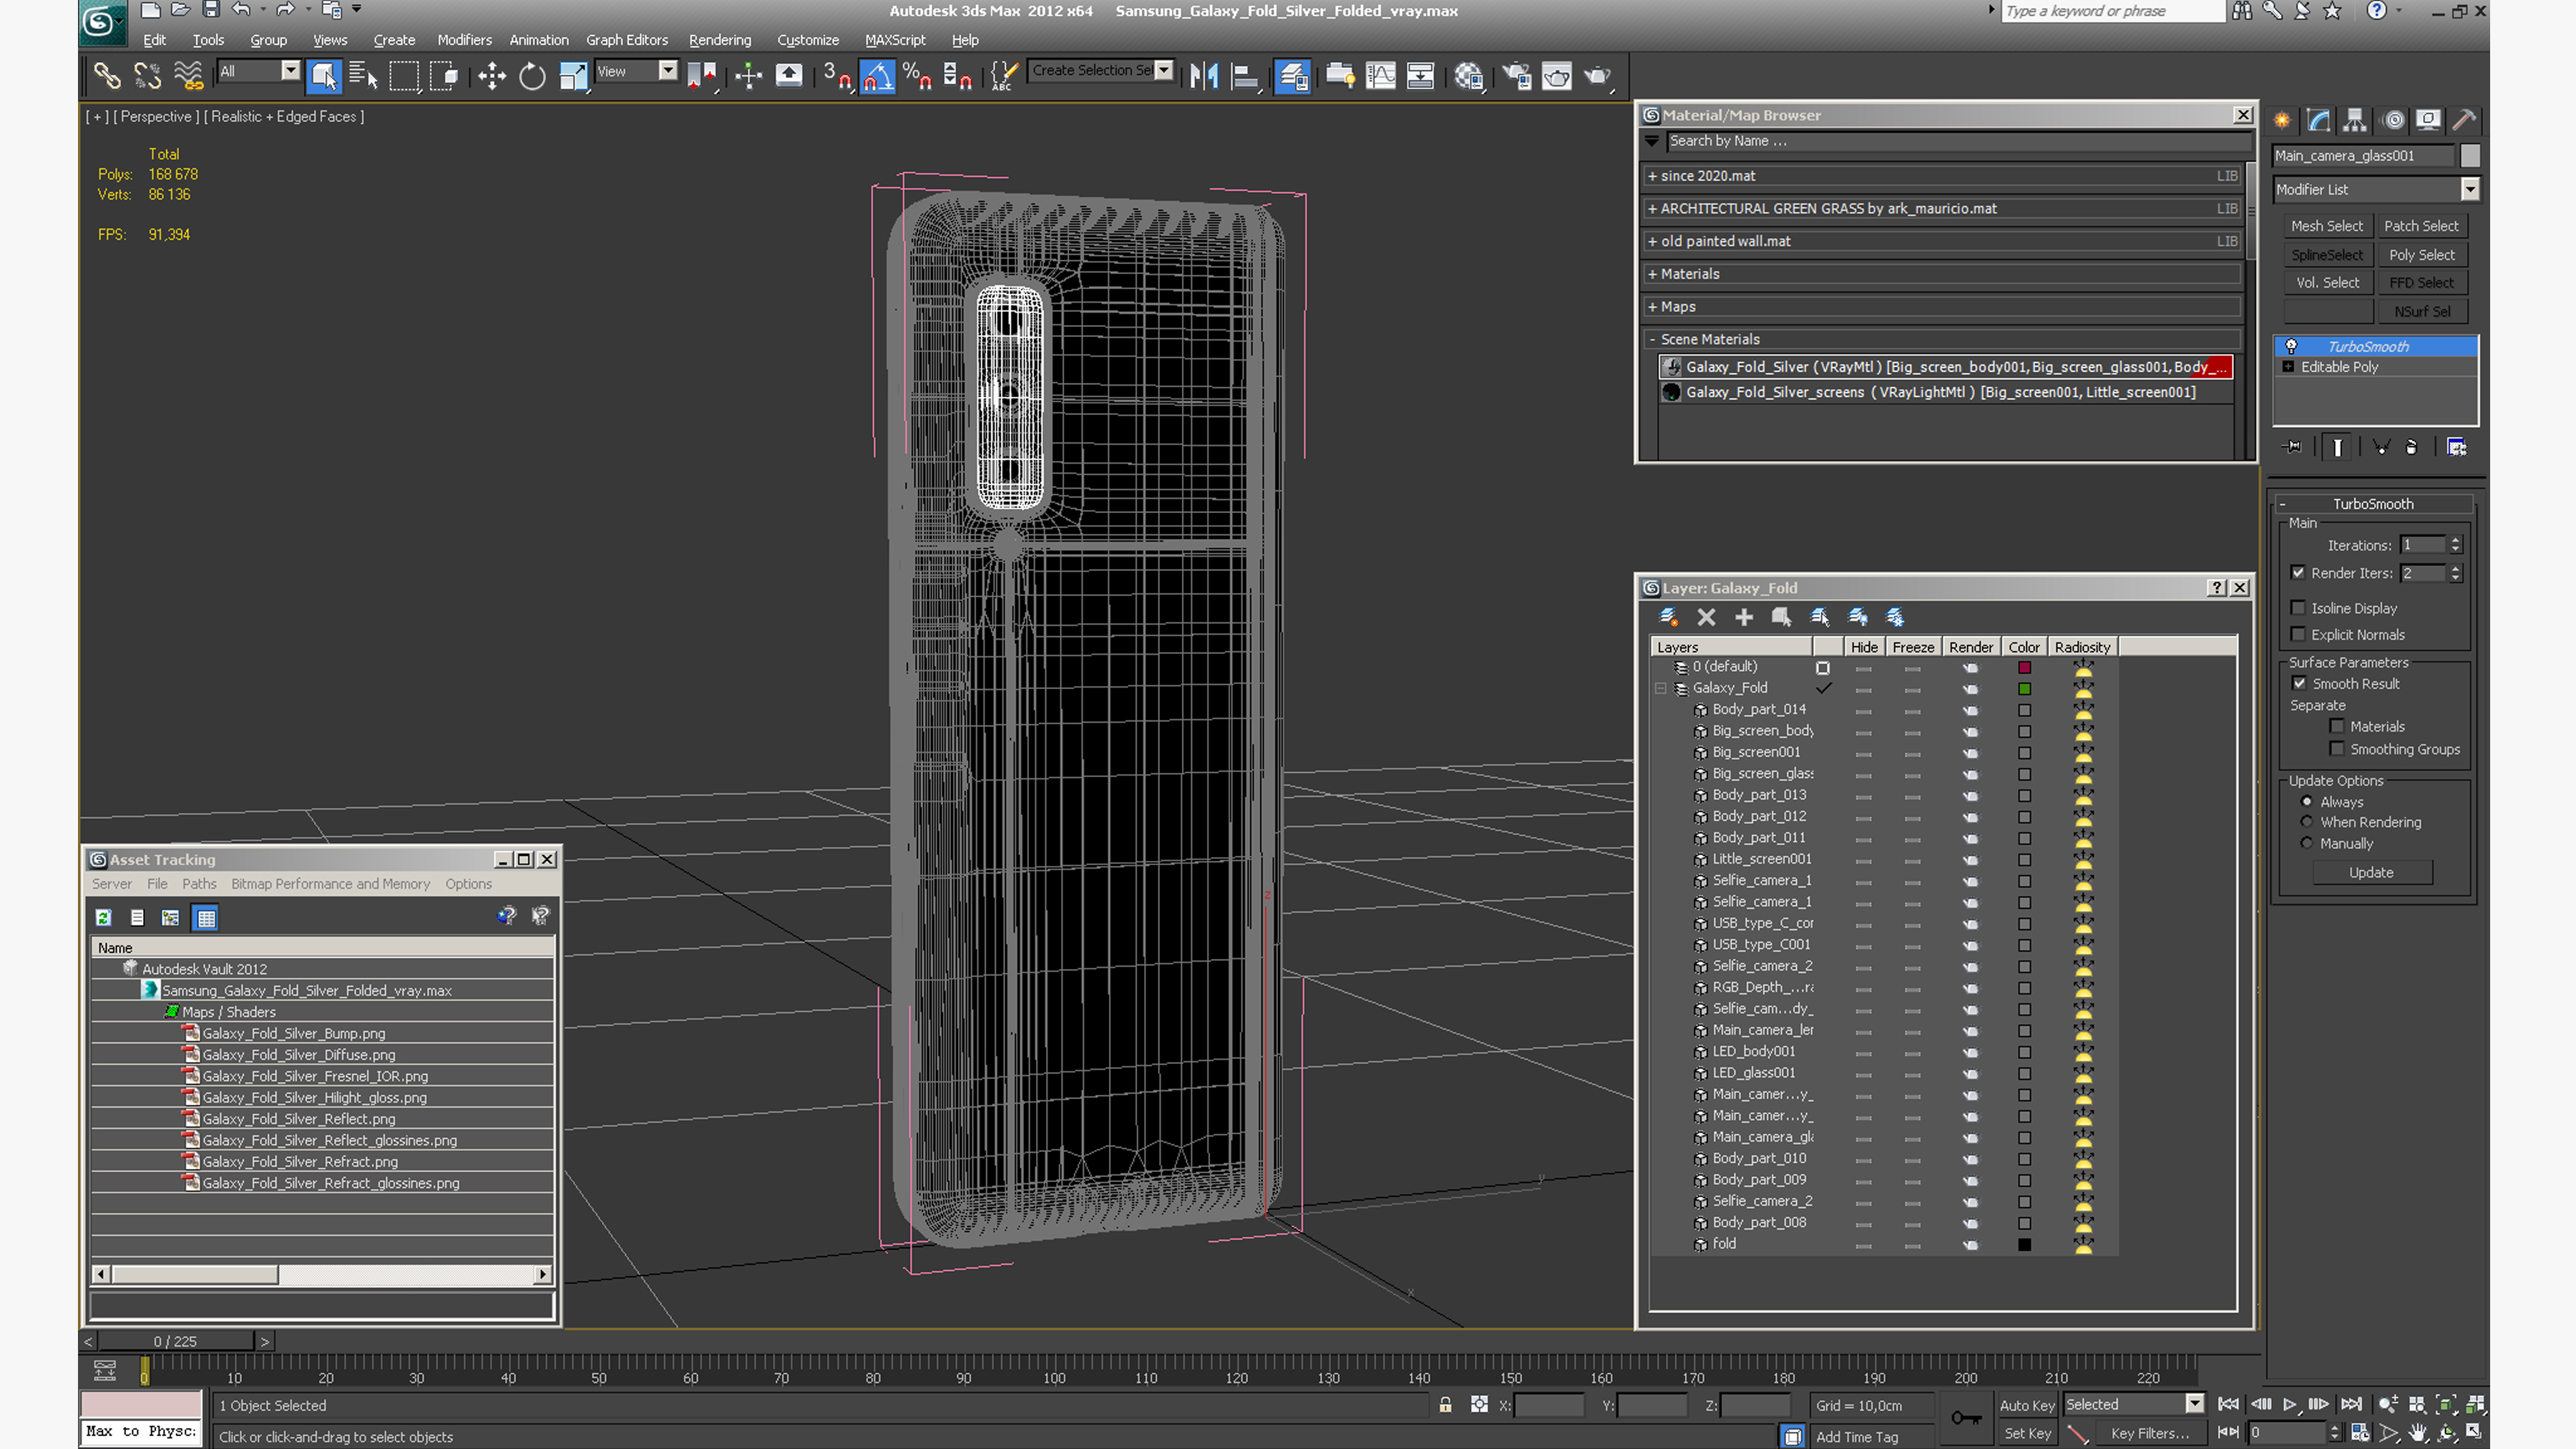Image resolution: width=2576 pixels, height=1449 pixels.
Task: Open the key mode Selected dropdown
Action: pos(2194,1404)
